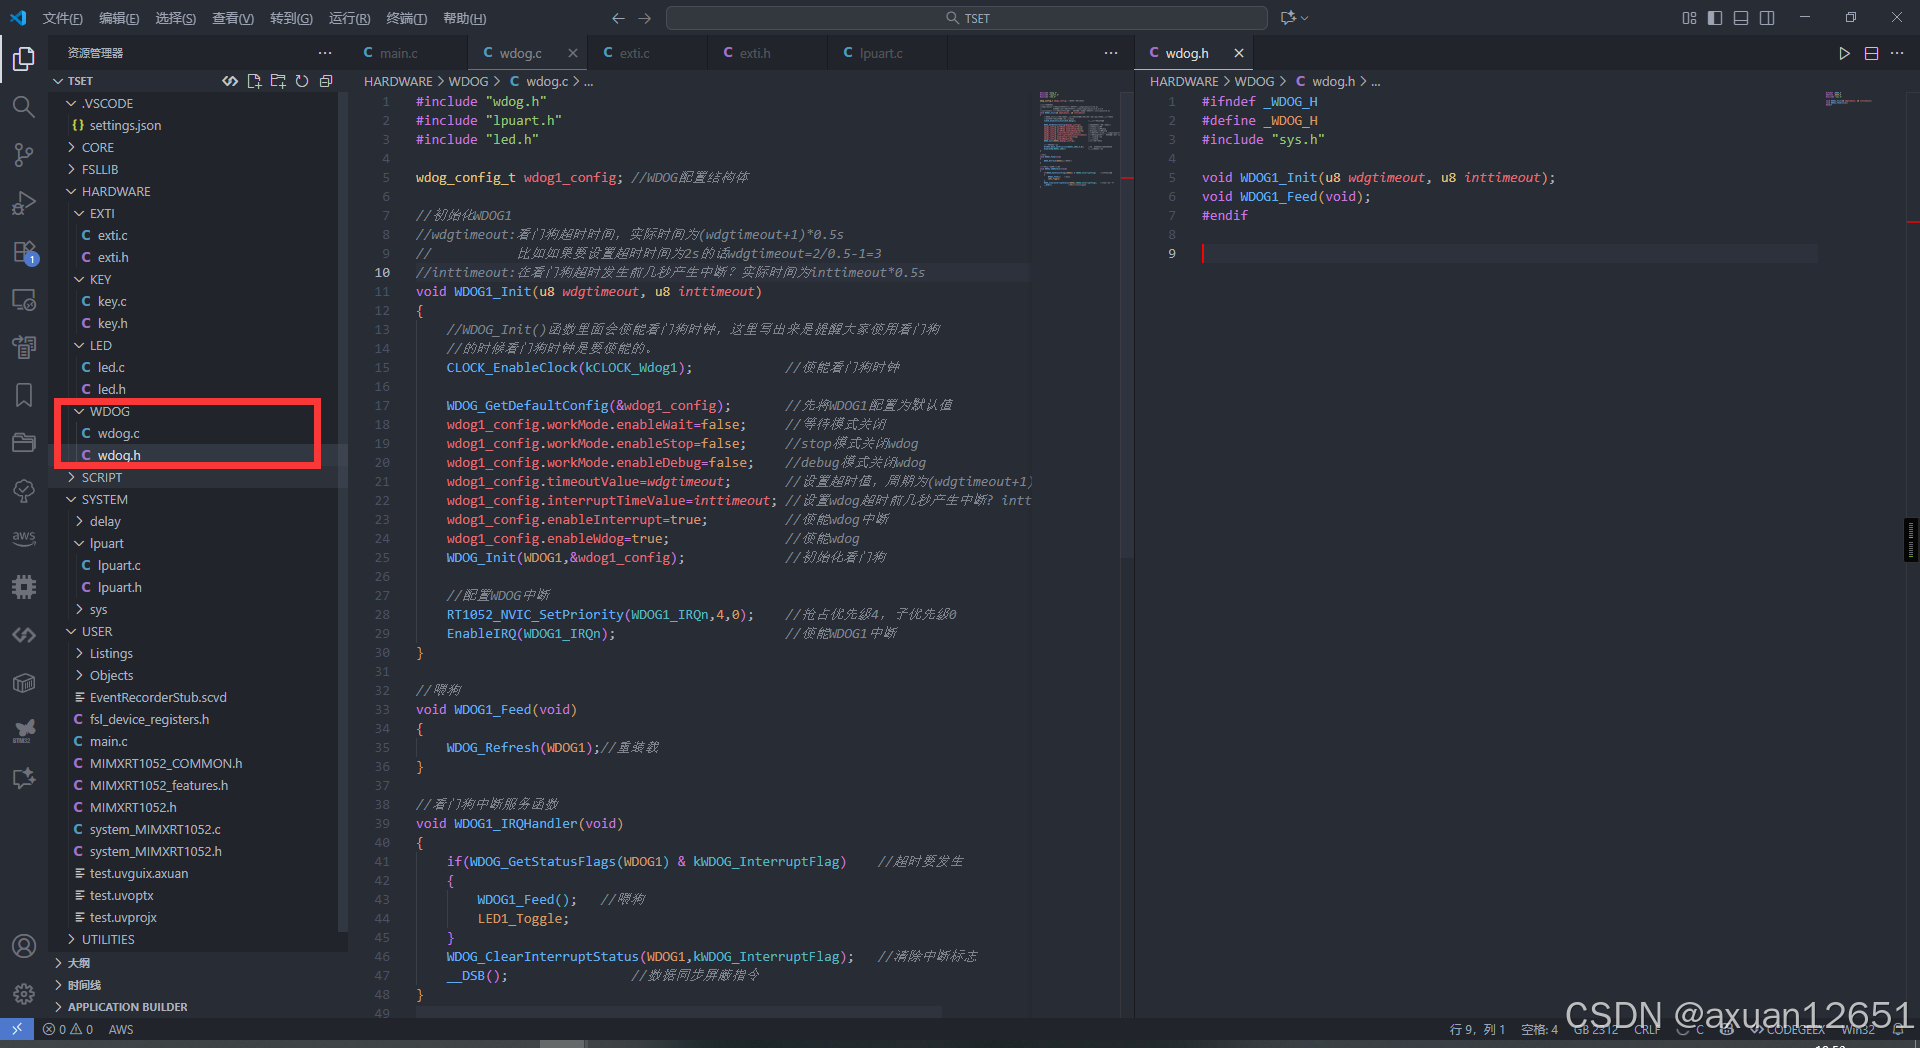Open the 编辑(E) menu
The image size is (1920, 1048).
[x=119, y=18]
